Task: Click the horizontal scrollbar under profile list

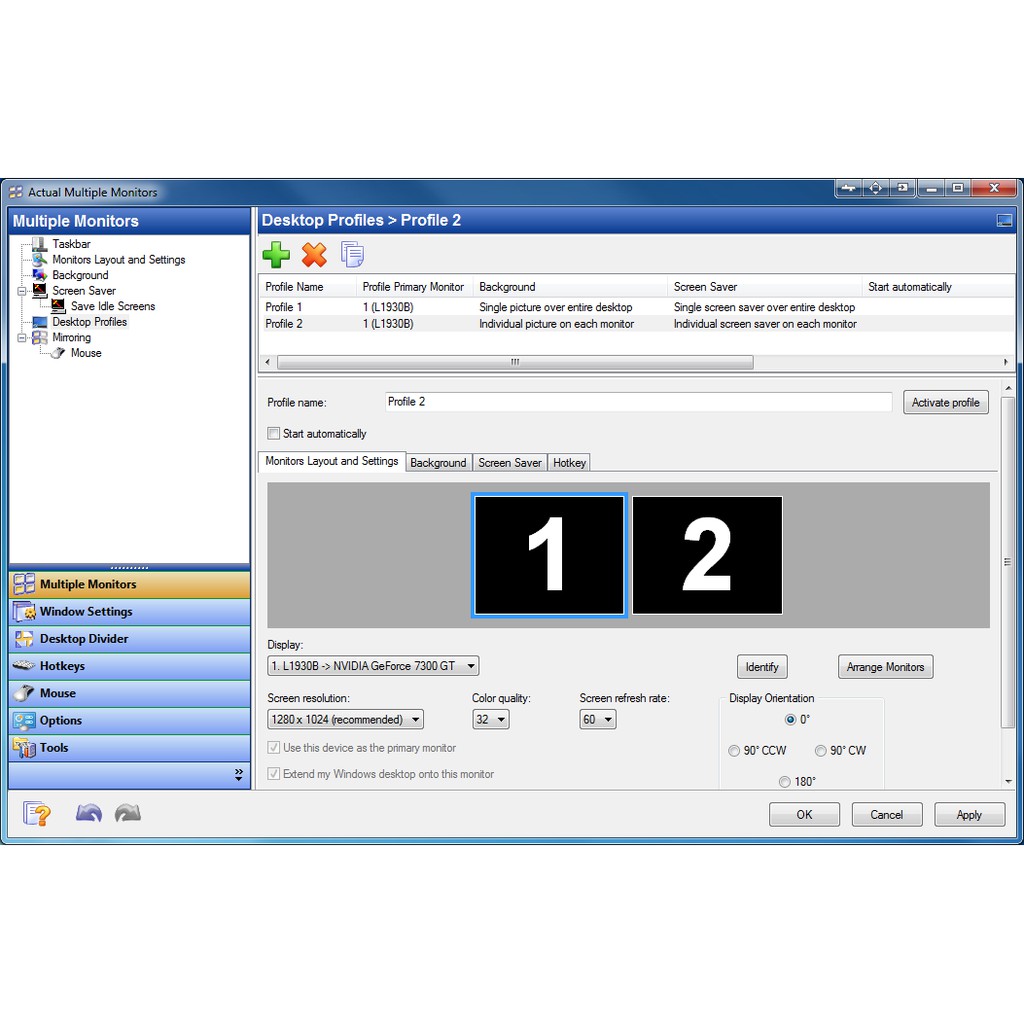Action: [515, 362]
